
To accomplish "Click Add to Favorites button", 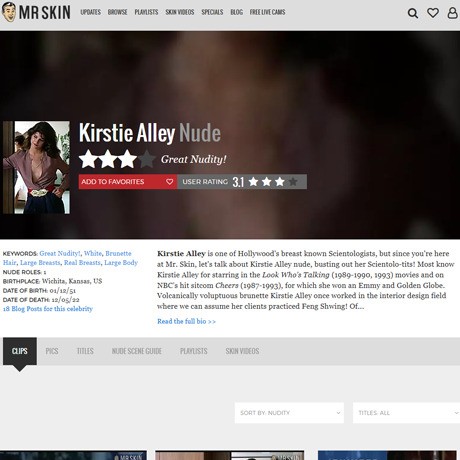I will click(x=128, y=182).
